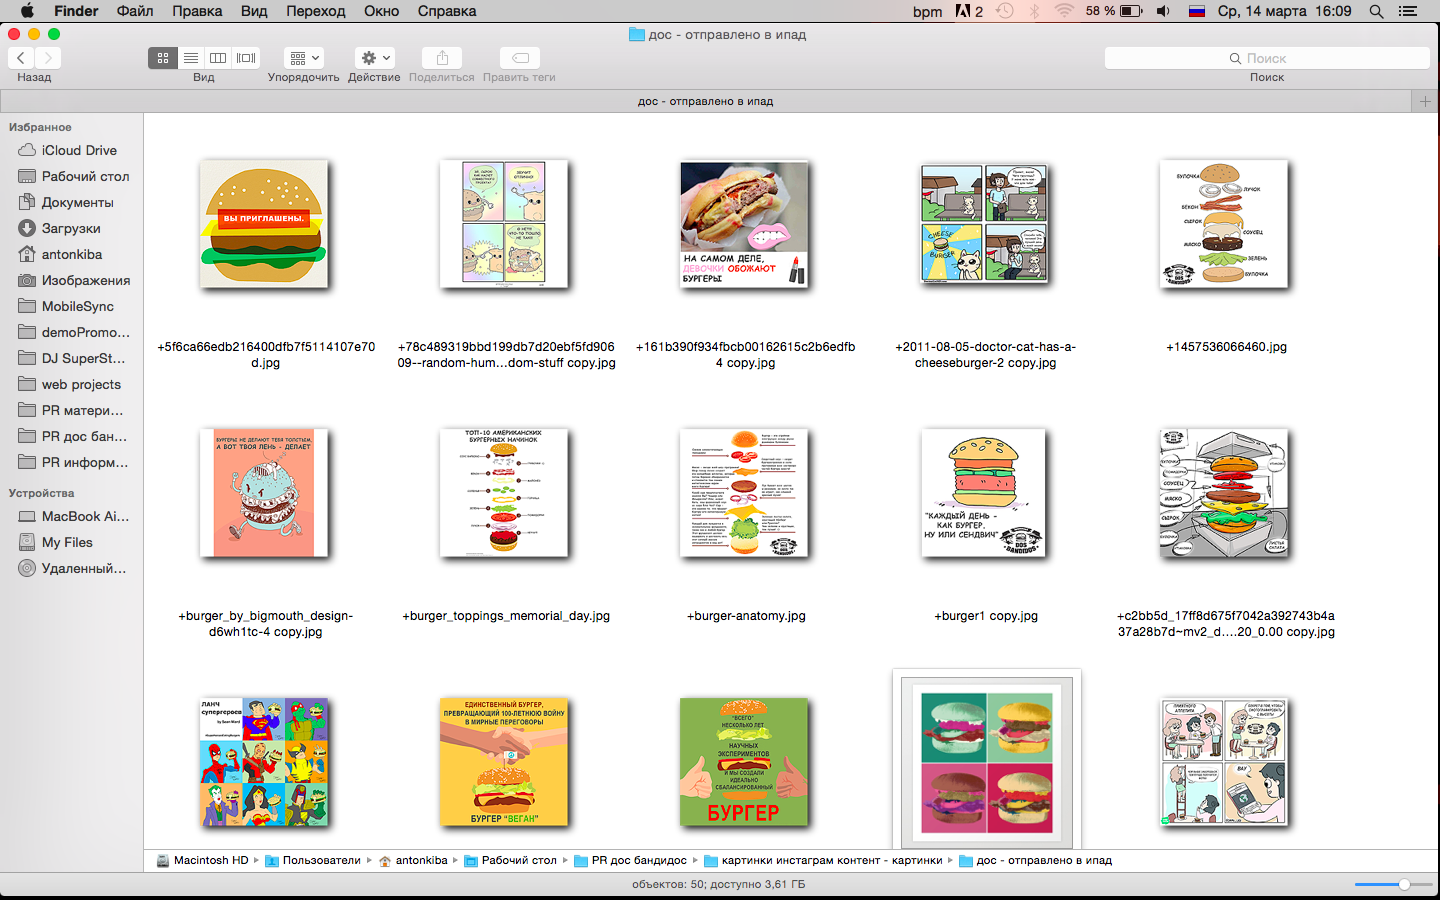Click the Edit Tags toolbar icon

pos(519,58)
